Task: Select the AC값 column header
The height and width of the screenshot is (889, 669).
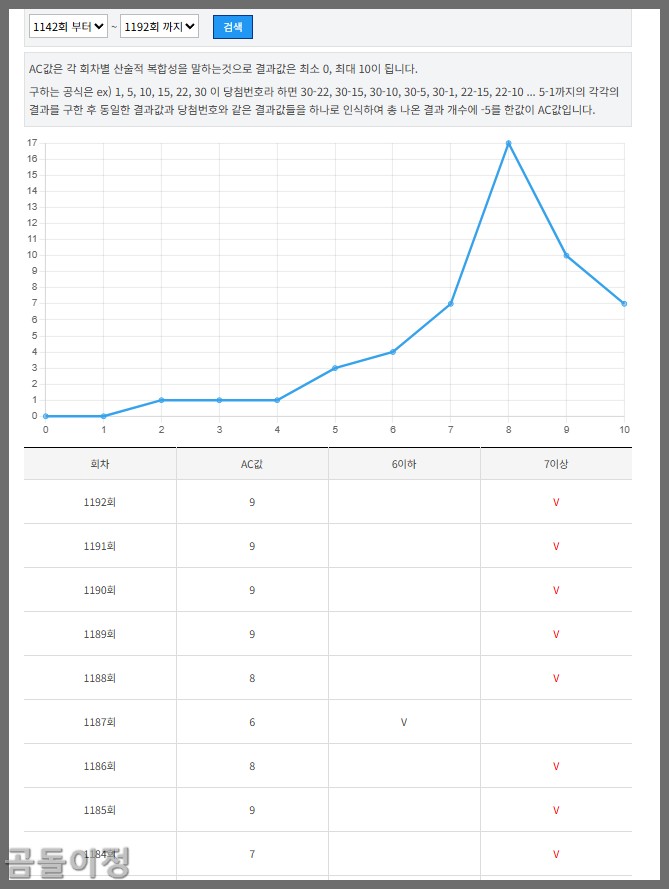Action: (252, 464)
